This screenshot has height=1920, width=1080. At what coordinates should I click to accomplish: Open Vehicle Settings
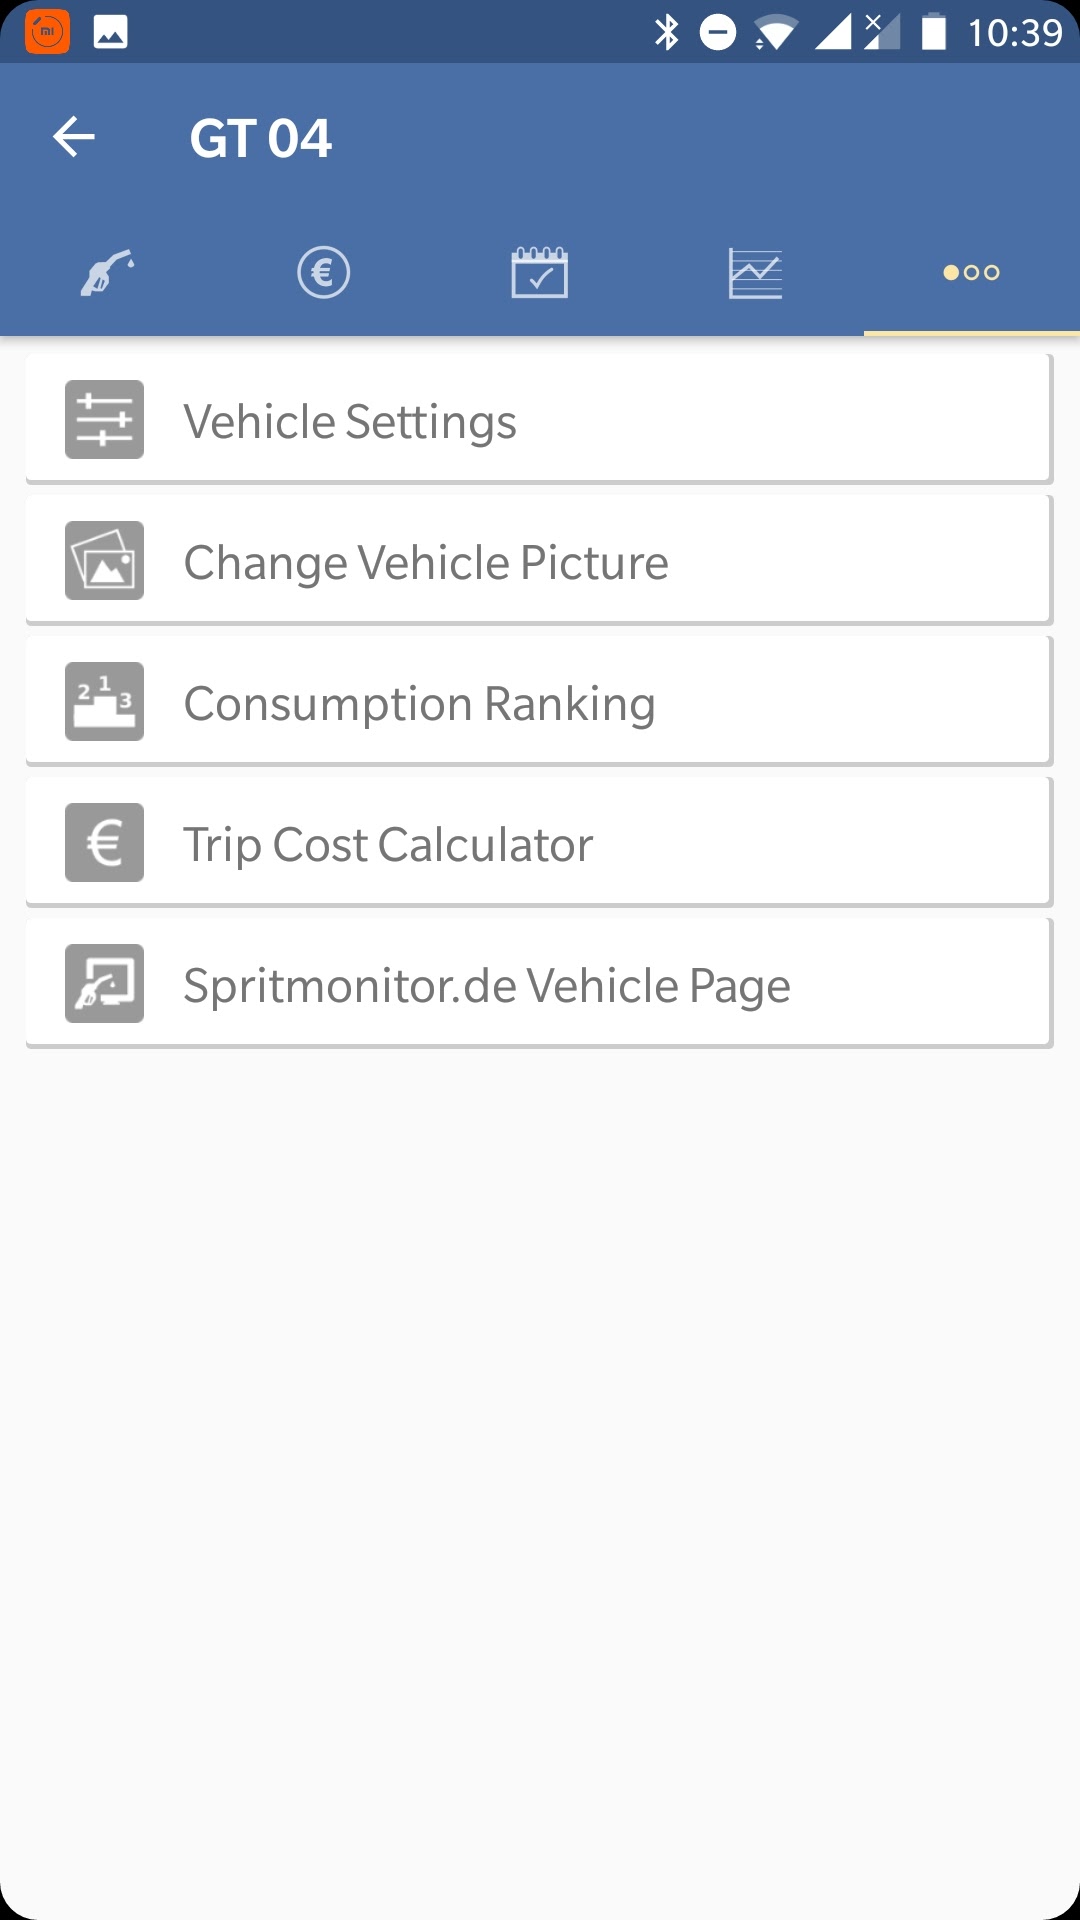click(x=350, y=421)
